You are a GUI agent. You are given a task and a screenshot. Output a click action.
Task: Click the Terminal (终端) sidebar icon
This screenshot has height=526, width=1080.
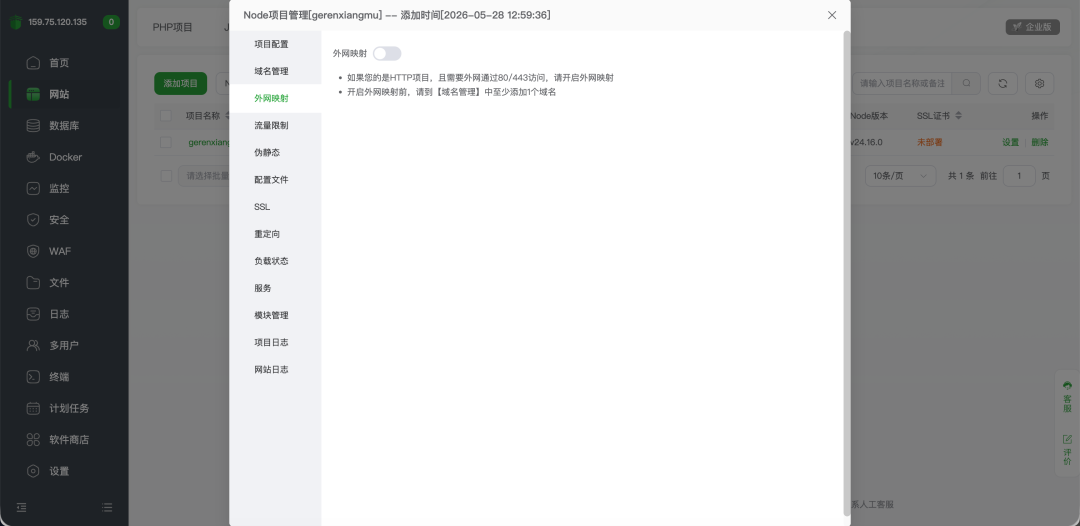click(x=33, y=377)
